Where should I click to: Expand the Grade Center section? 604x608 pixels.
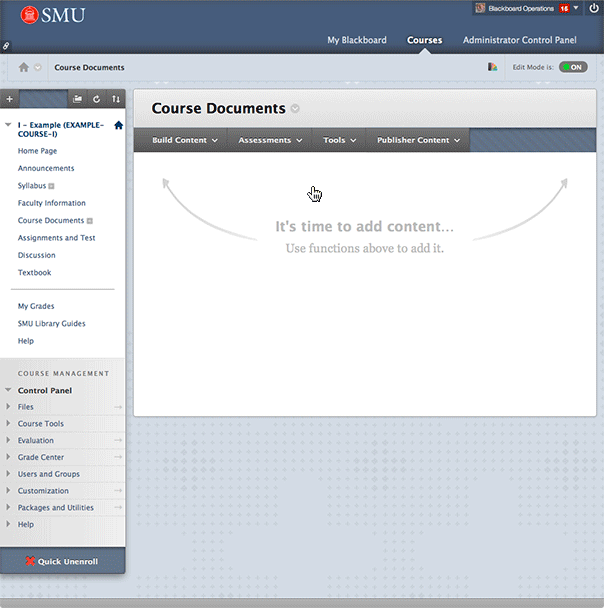[40, 457]
